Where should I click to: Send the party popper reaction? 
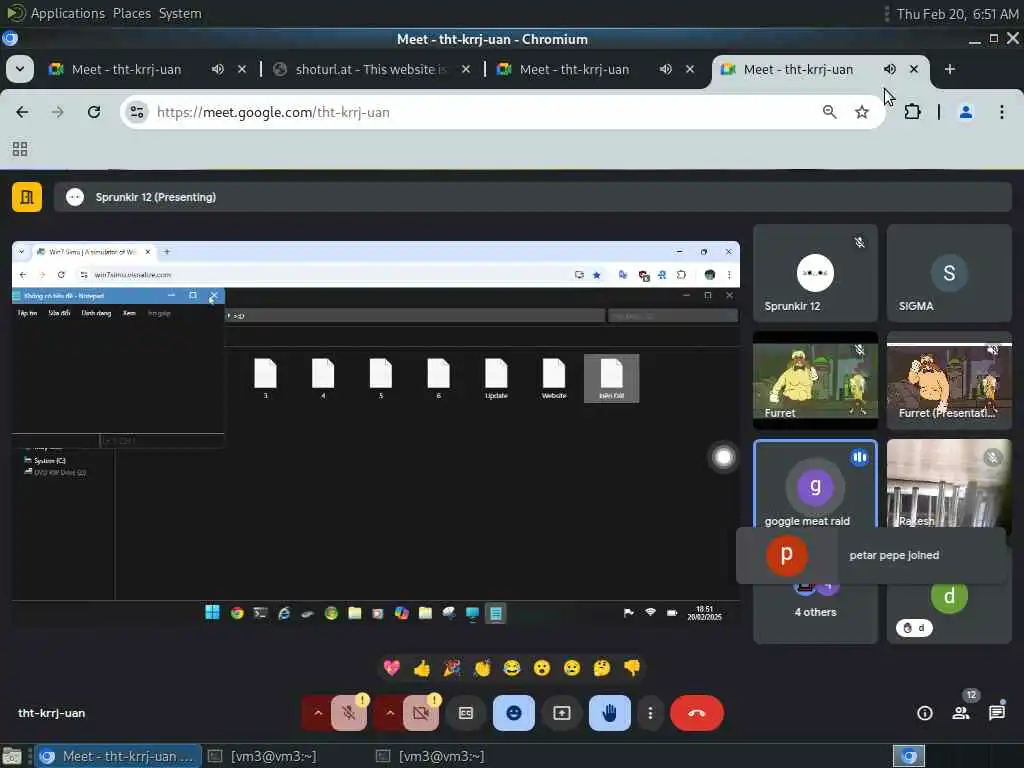click(452, 667)
